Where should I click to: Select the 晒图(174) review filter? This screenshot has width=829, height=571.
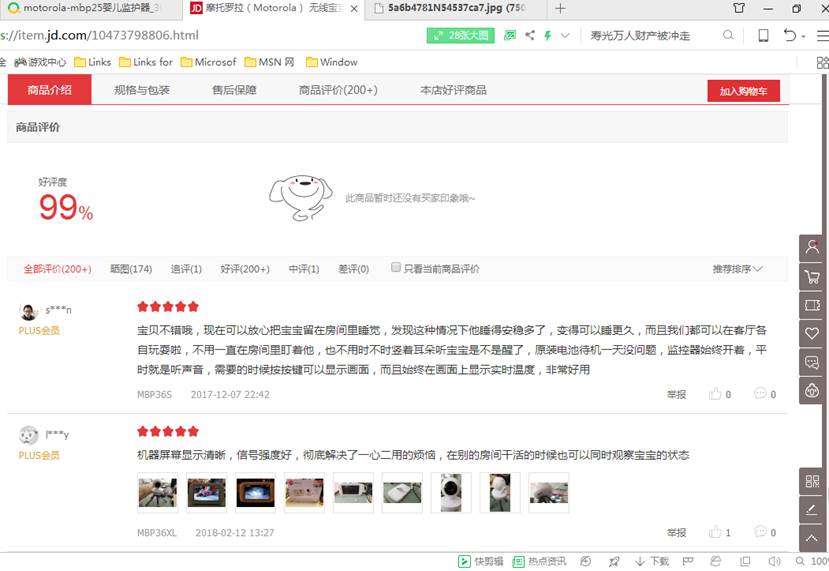pyautogui.click(x=131, y=269)
